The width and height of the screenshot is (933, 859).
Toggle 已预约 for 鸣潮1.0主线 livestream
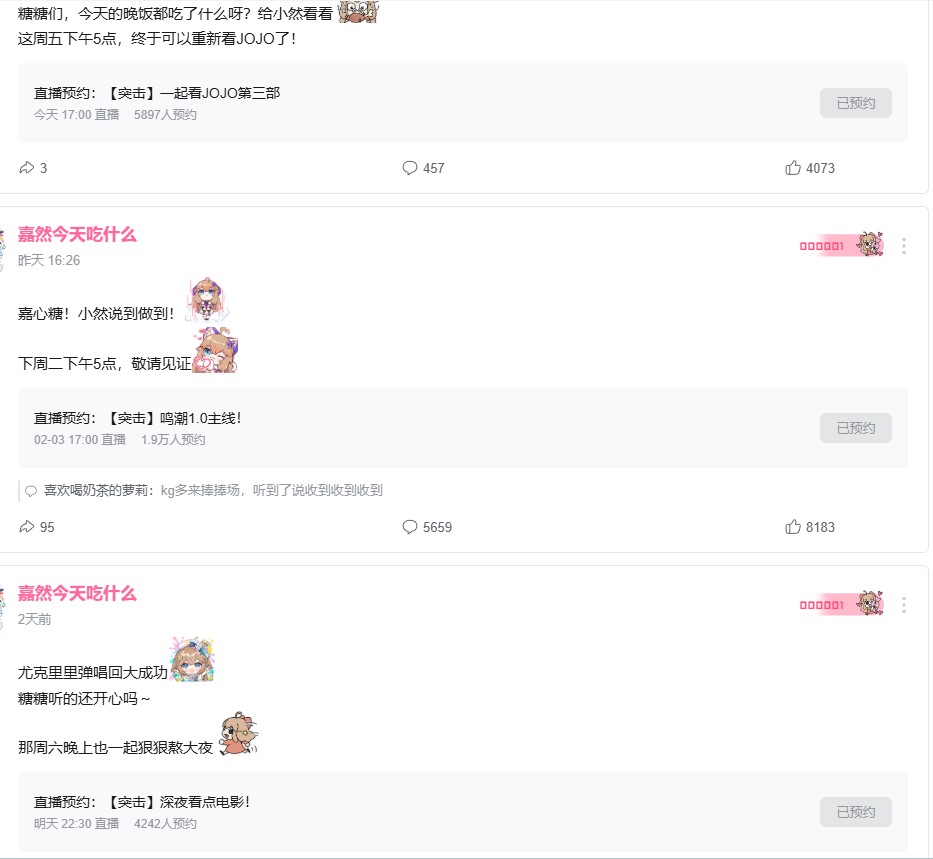tap(856, 428)
